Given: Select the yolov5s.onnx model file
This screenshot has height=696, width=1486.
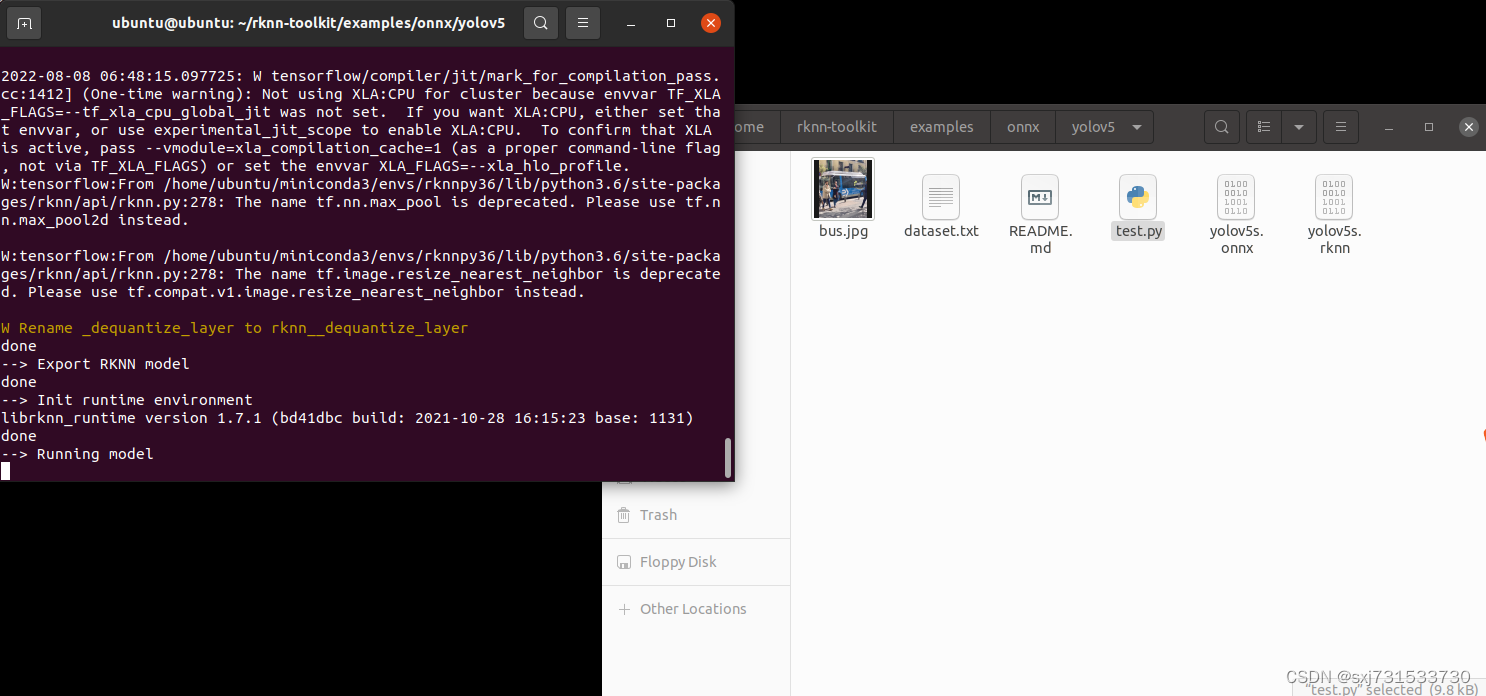Looking at the screenshot, I should [x=1236, y=198].
